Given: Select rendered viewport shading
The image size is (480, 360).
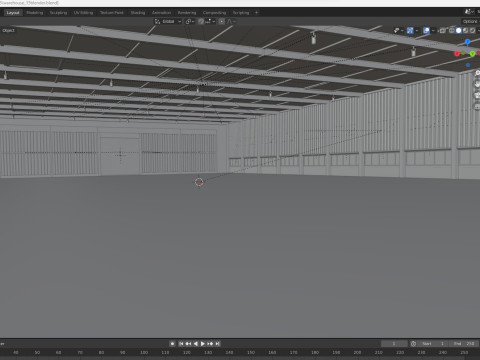Looking at the screenshot, I should [x=472, y=30].
